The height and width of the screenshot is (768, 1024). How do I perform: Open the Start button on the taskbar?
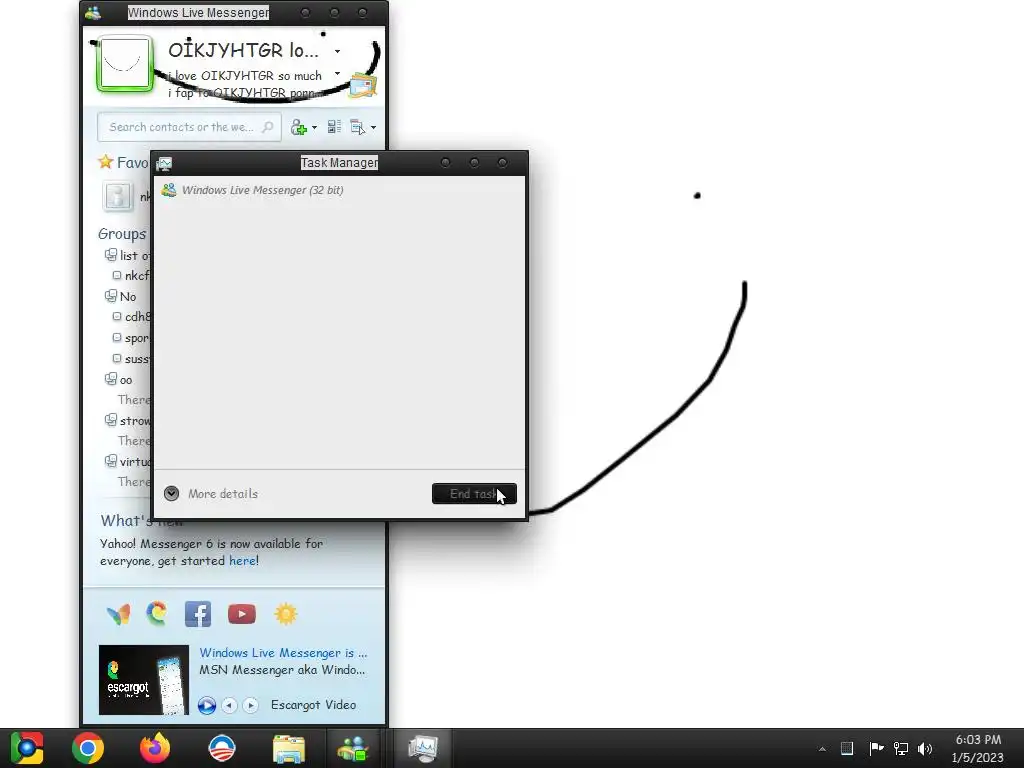tap(27, 748)
